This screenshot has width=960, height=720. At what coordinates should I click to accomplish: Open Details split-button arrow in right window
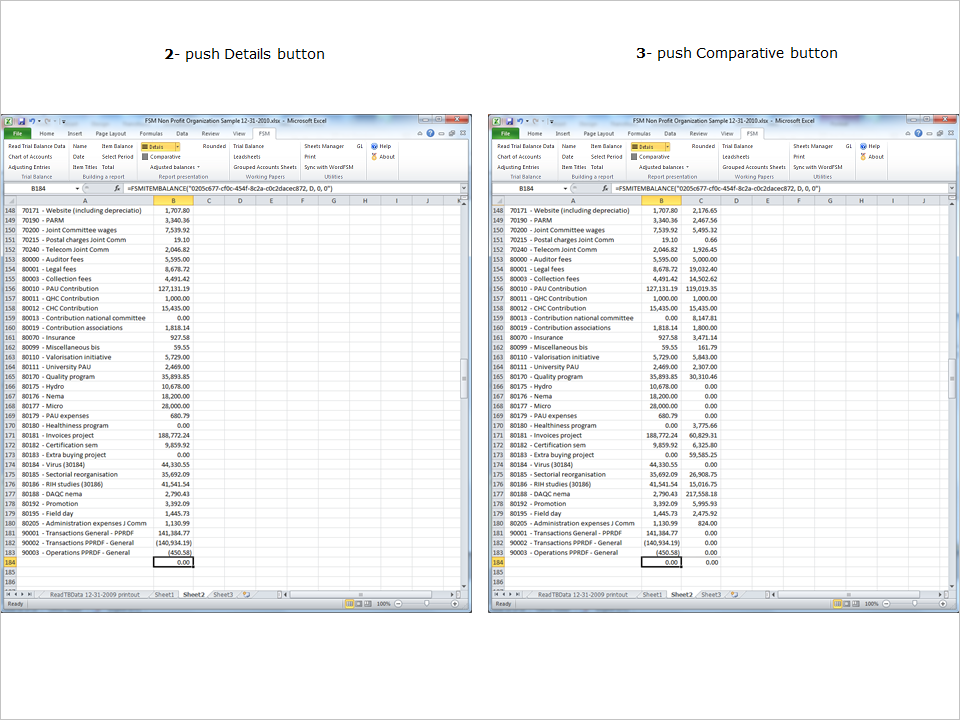pos(665,146)
